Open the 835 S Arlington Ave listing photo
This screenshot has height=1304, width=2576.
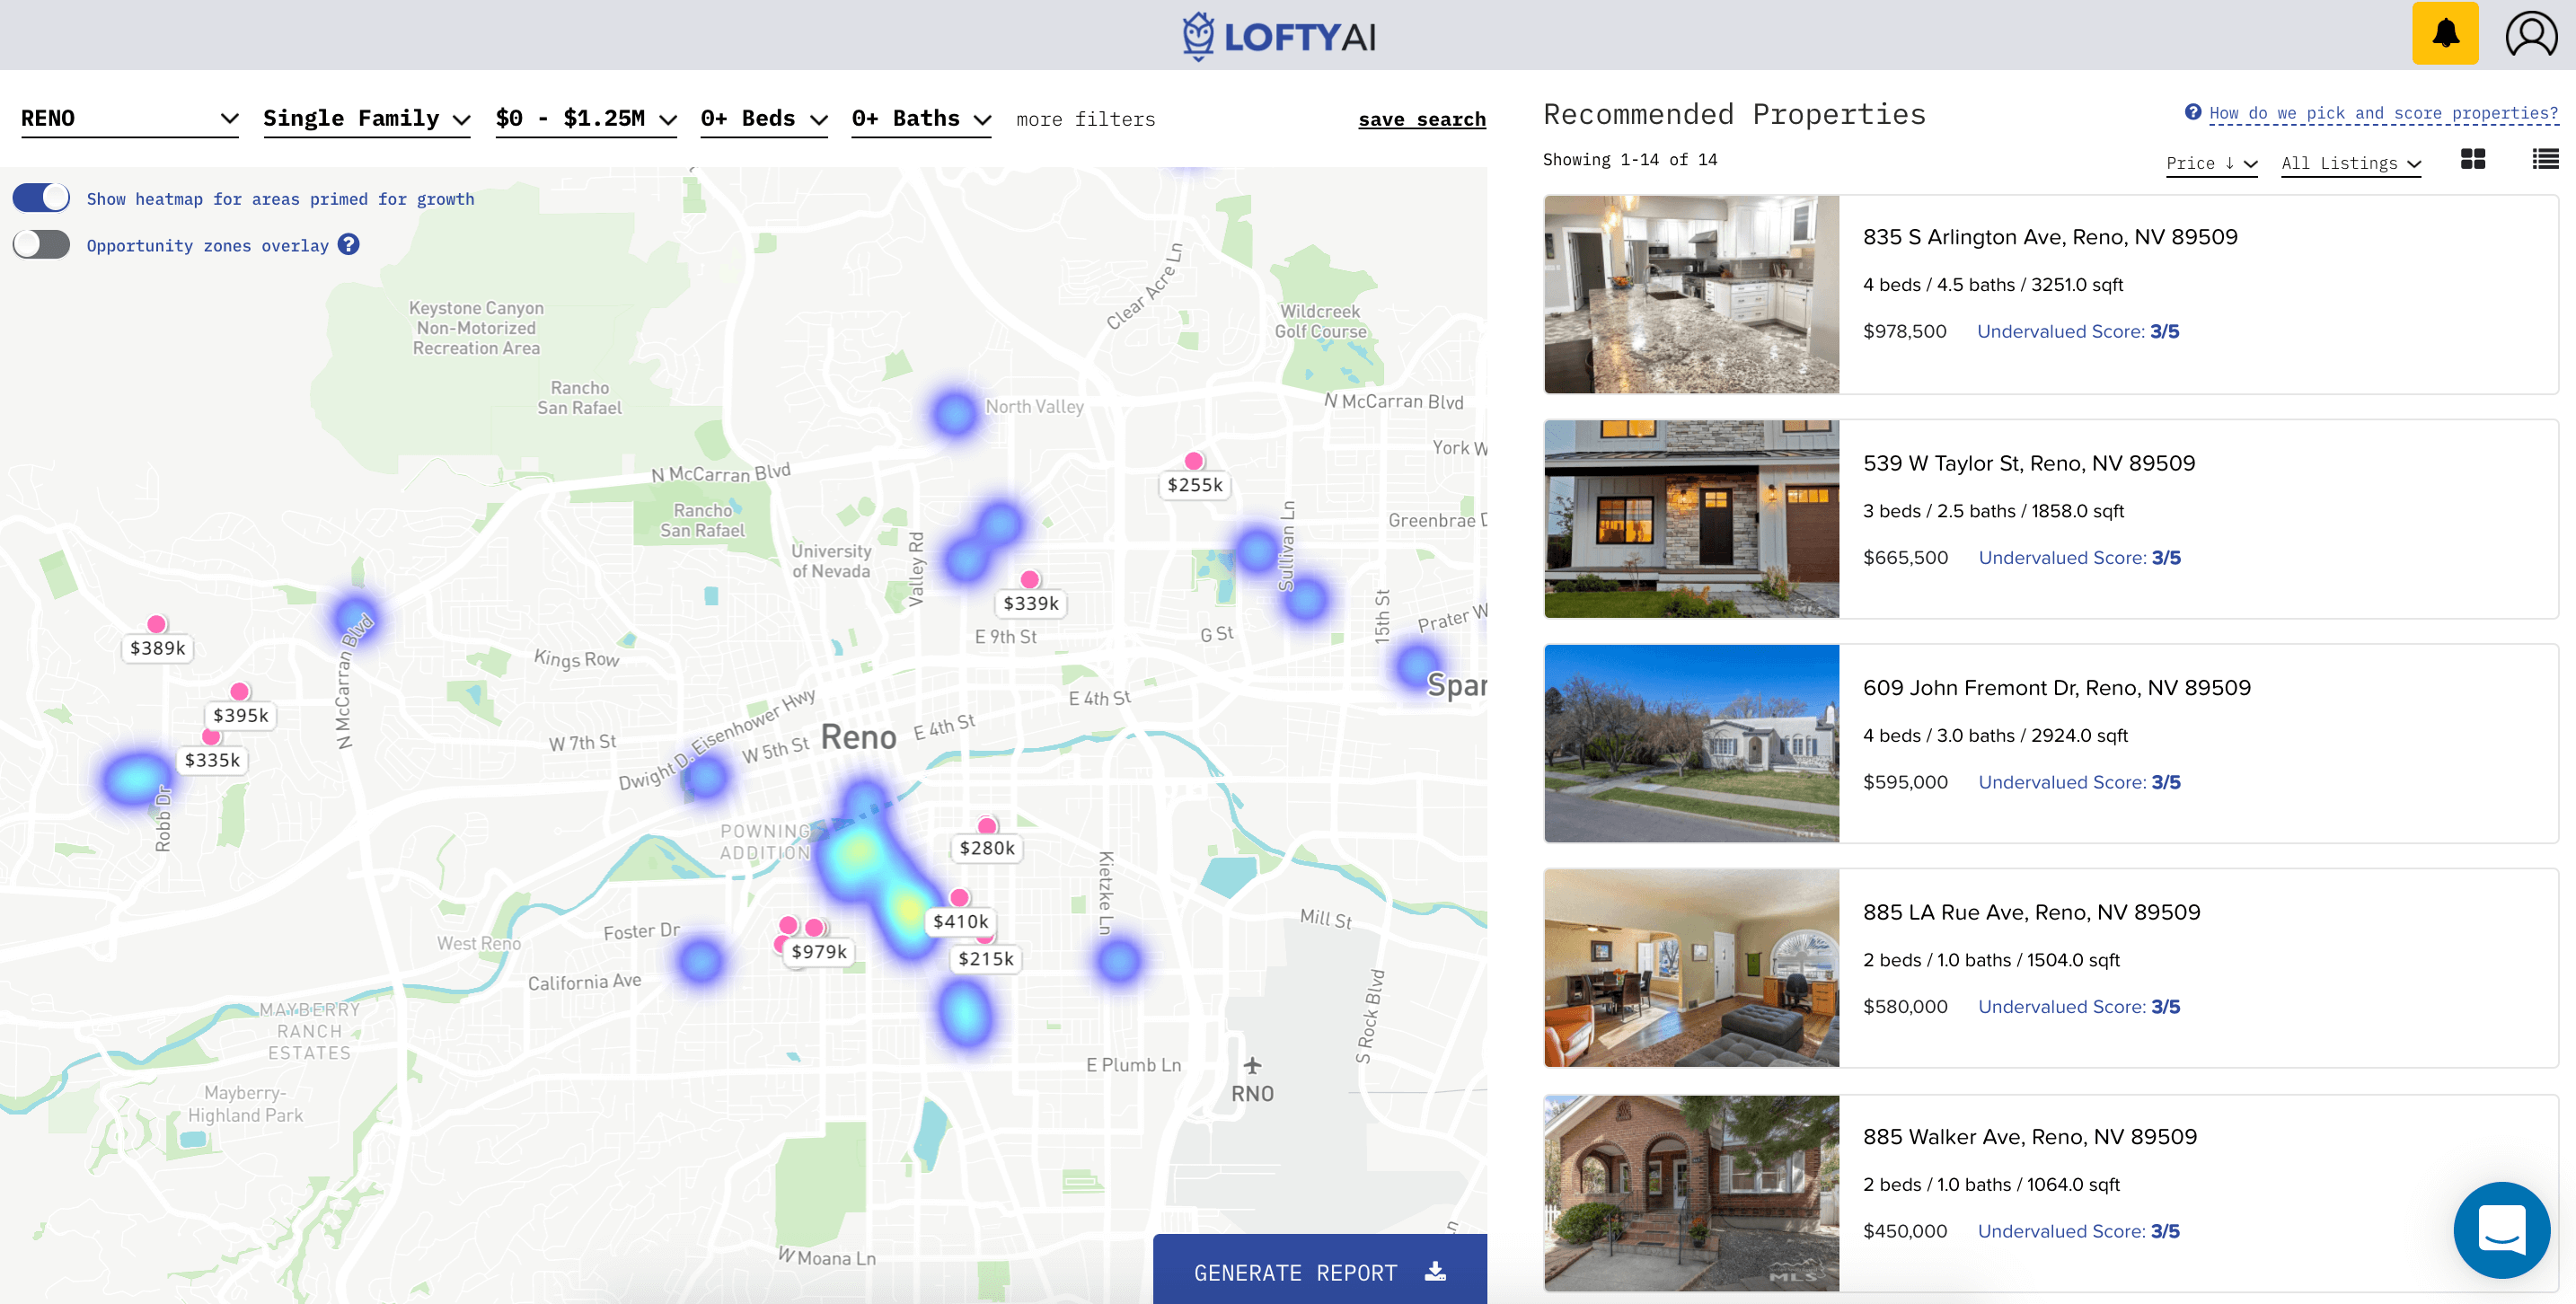(x=1691, y=294)
